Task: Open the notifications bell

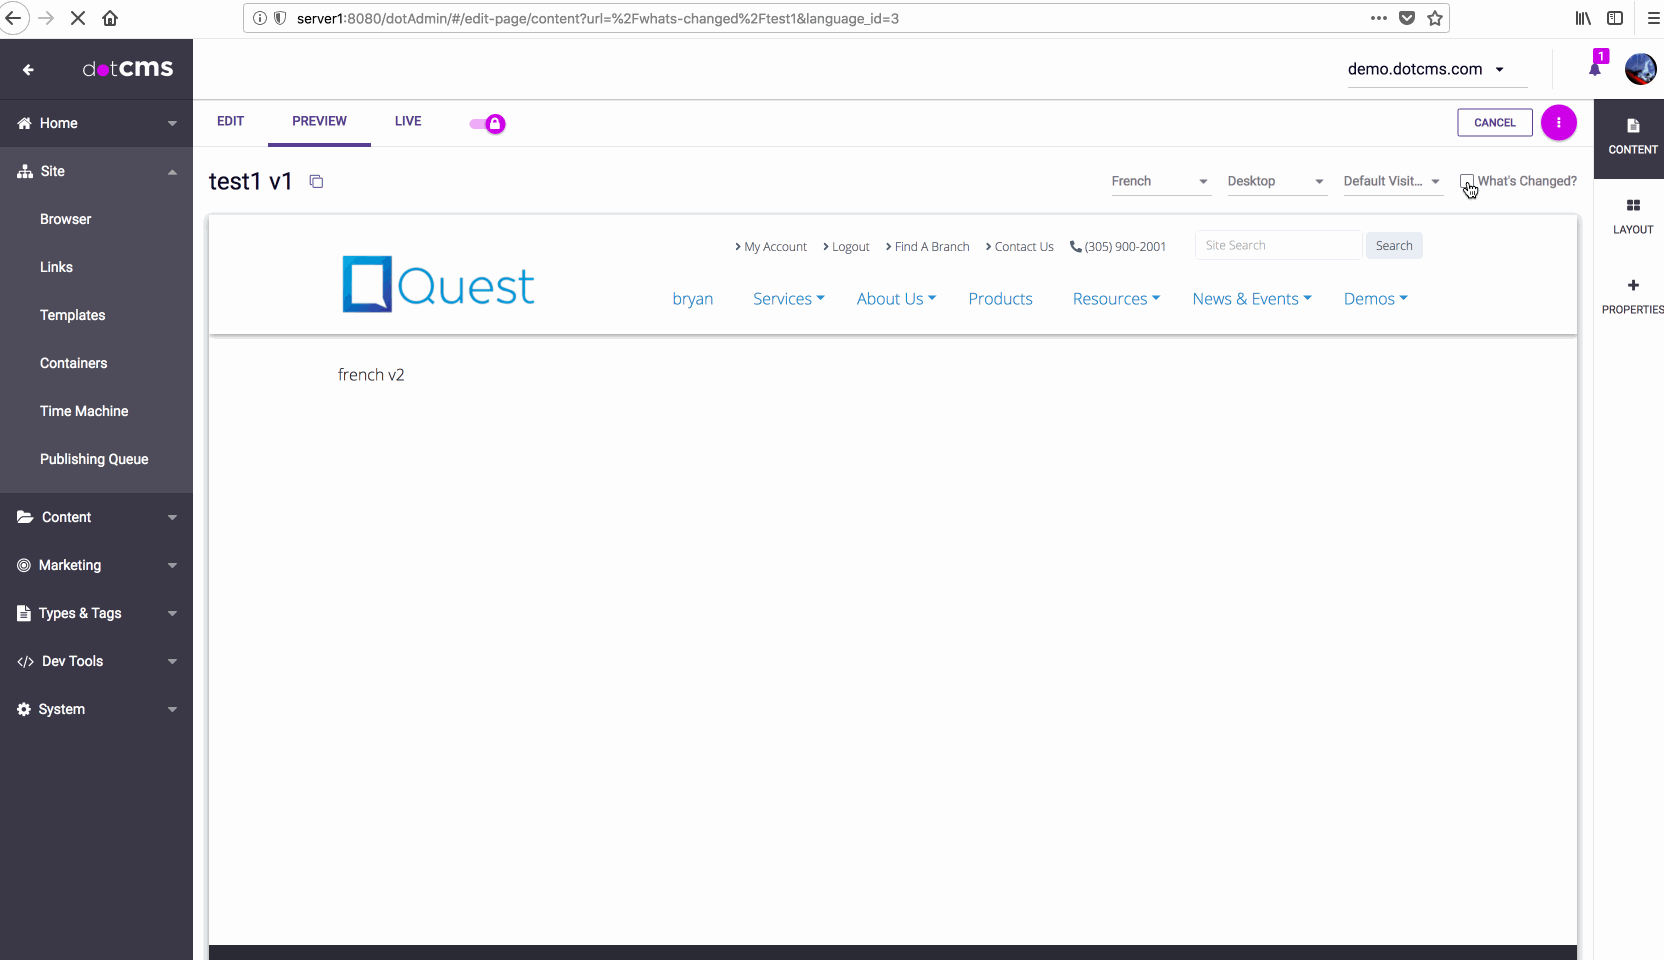Action: coord(1594,68)
